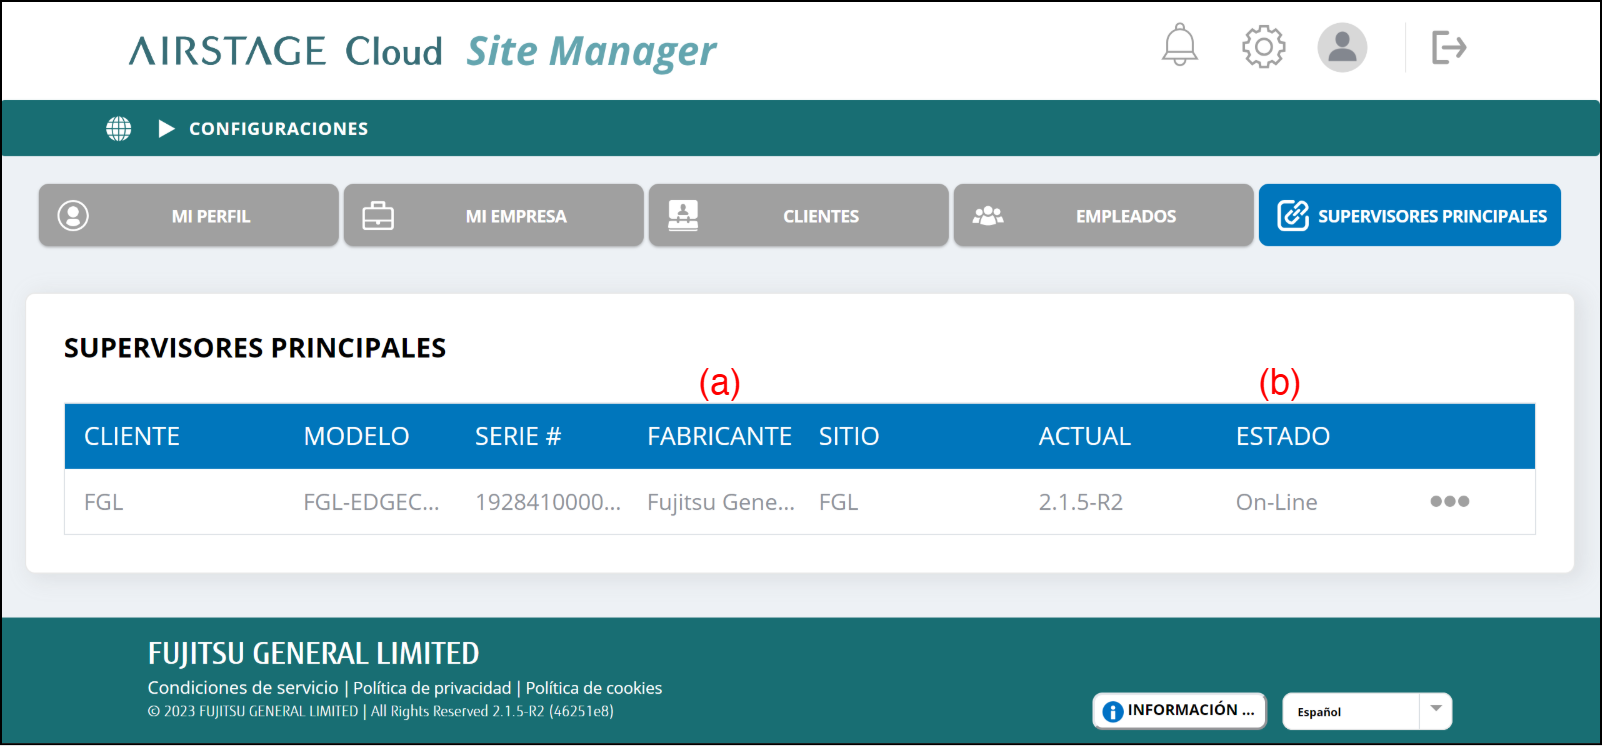Open the Política de cookies link
The height and width of the screenshot is (746, 1602).
point(594,688)
